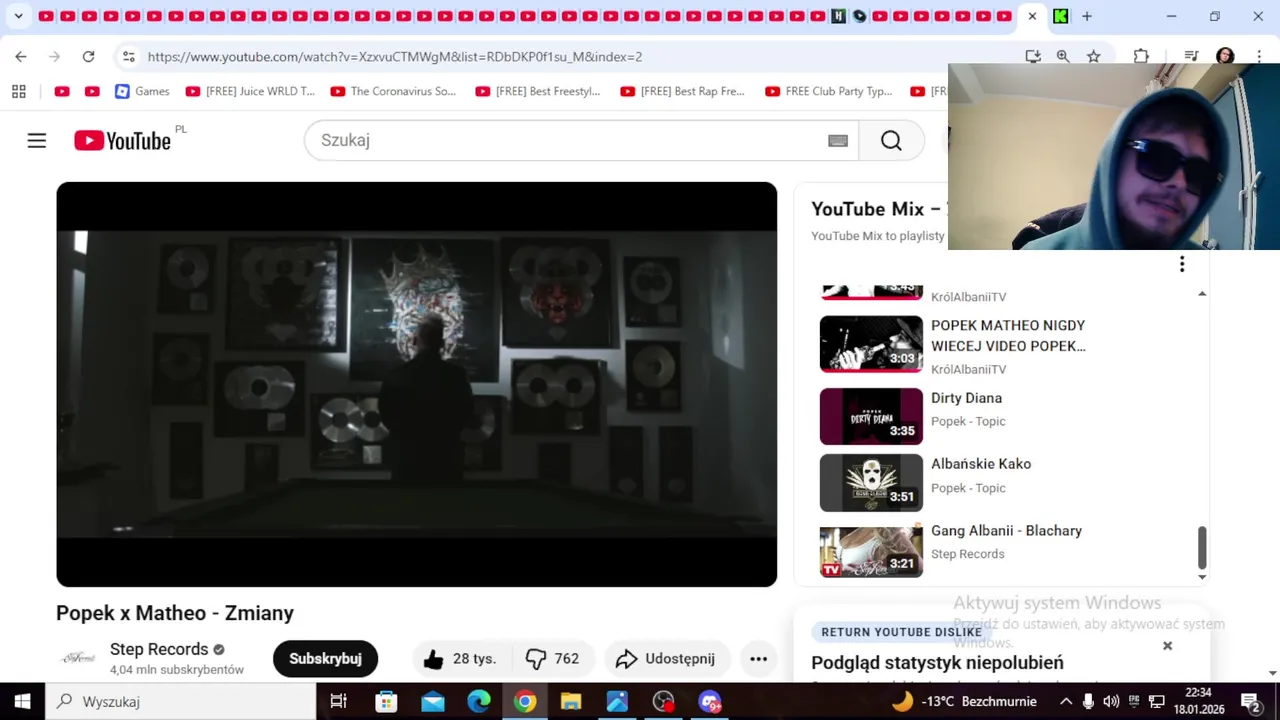Play the Dirty Diana thumbnail
The height and width of the screenshot is (720, 1280).
[871, 417]
